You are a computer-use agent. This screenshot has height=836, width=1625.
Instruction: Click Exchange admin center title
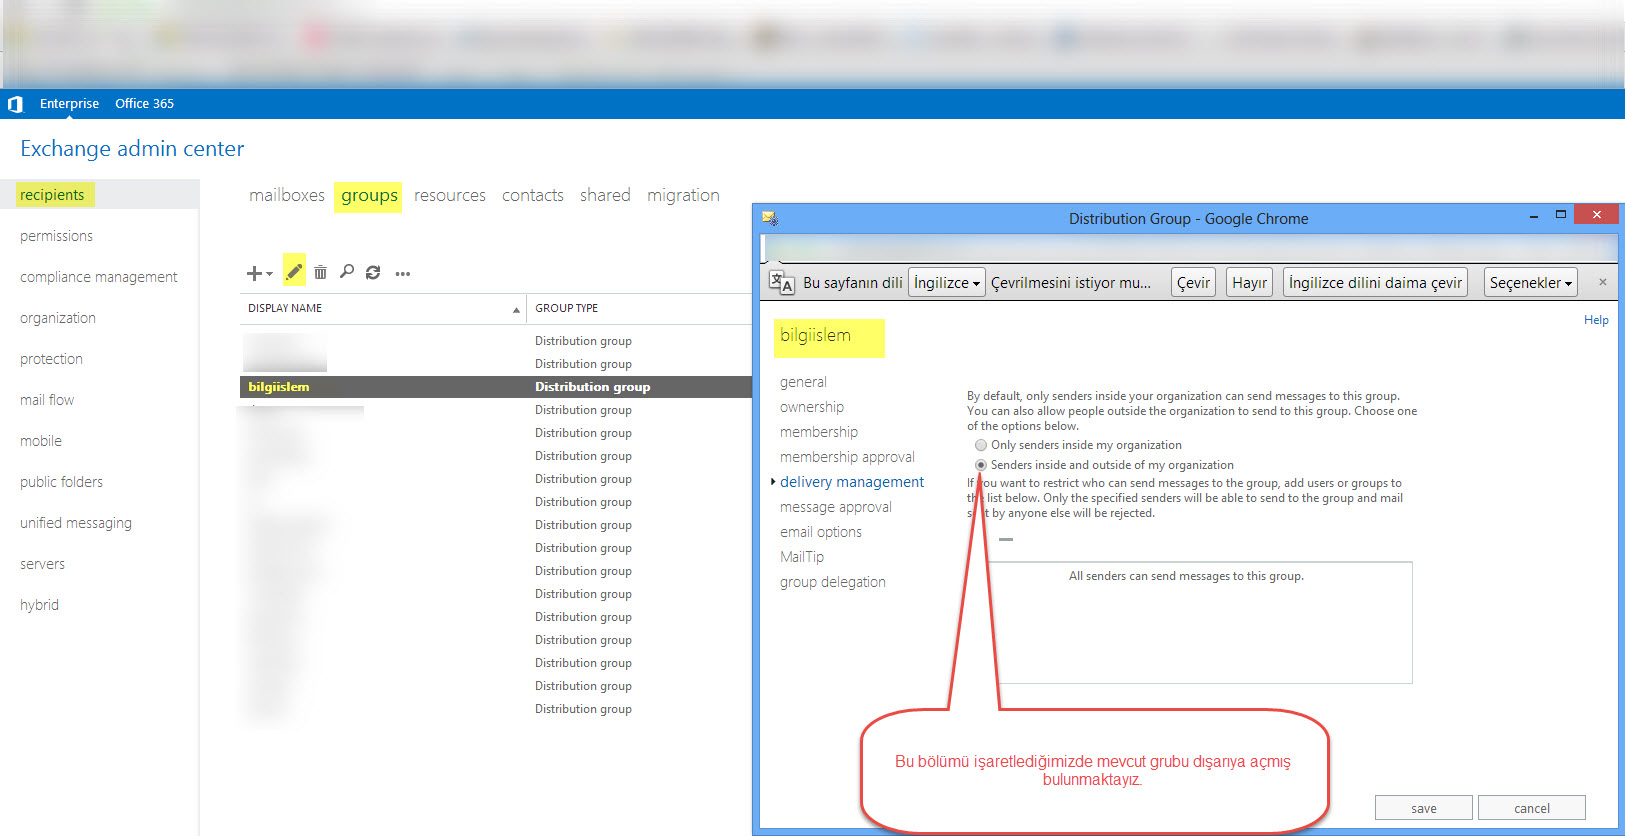point(132,149)
